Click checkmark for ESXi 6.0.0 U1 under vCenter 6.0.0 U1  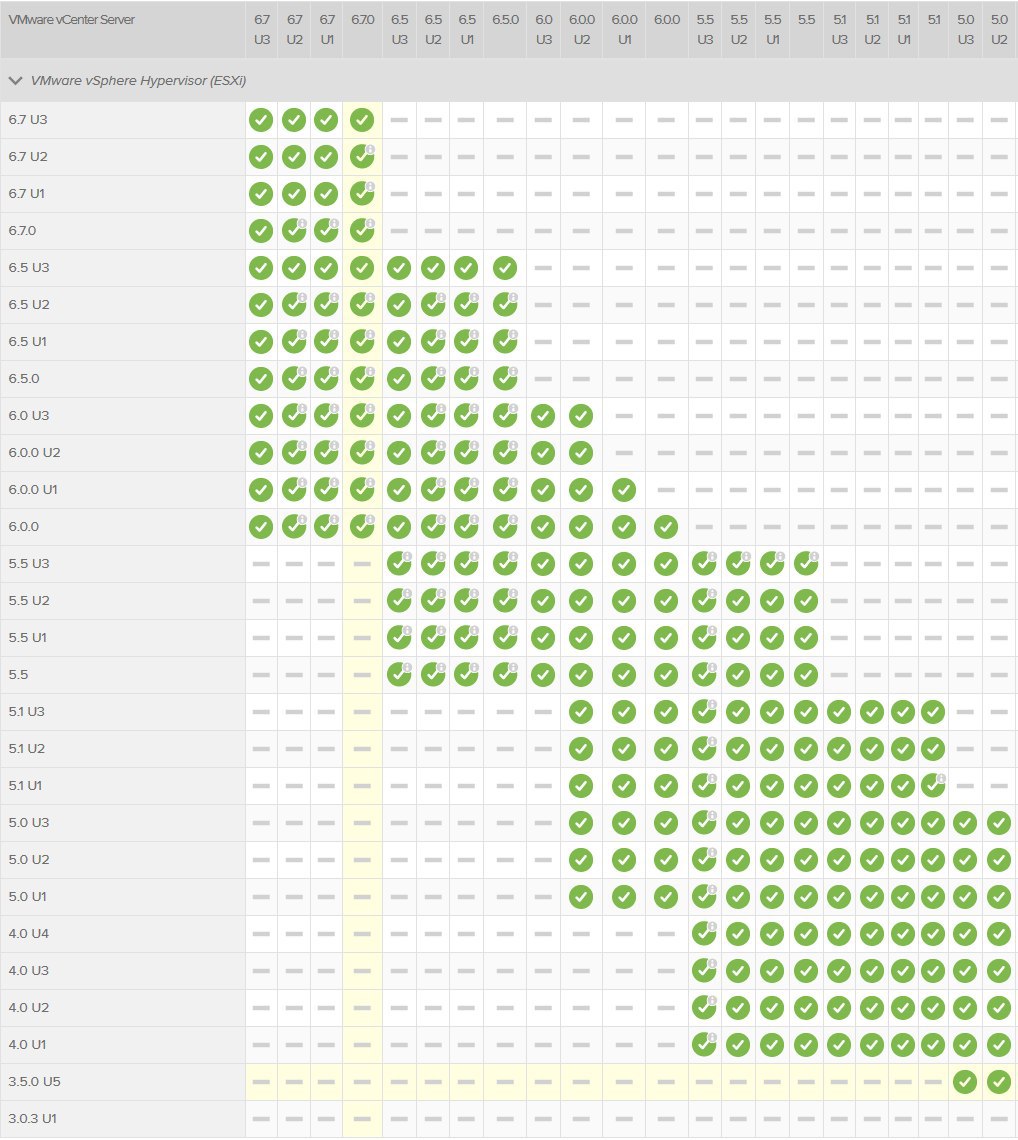(623, 490)
